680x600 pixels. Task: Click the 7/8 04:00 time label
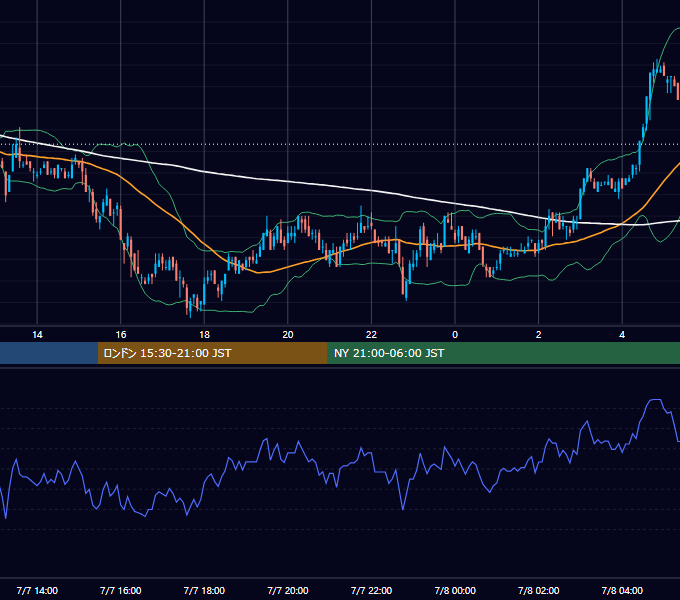click(x=622, y=591)
